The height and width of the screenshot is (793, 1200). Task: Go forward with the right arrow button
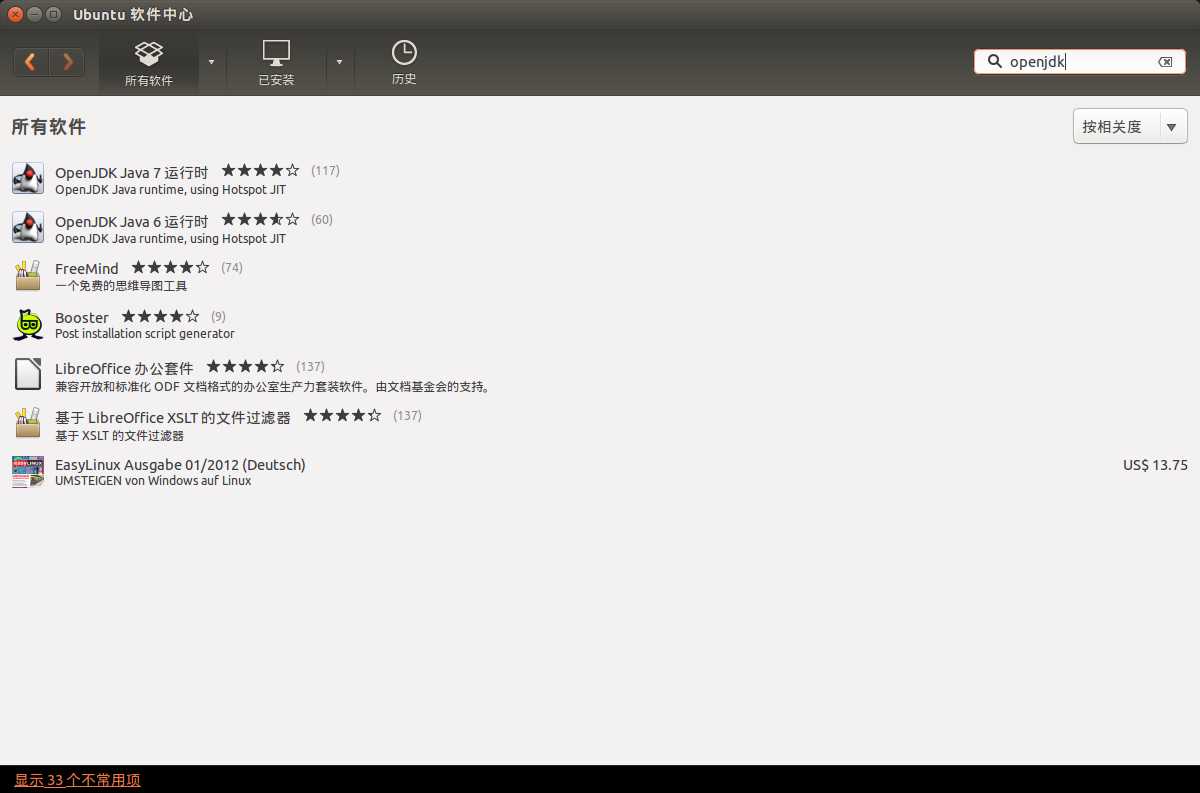tap(67, 62)
